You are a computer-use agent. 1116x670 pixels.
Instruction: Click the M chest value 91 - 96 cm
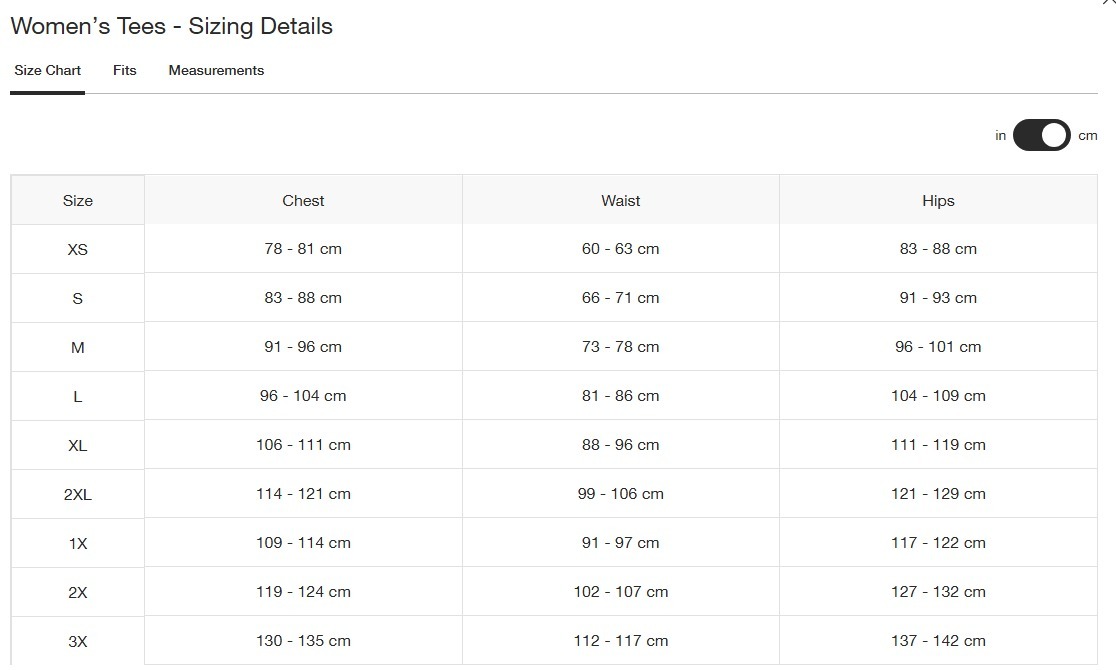pos(303,347)
